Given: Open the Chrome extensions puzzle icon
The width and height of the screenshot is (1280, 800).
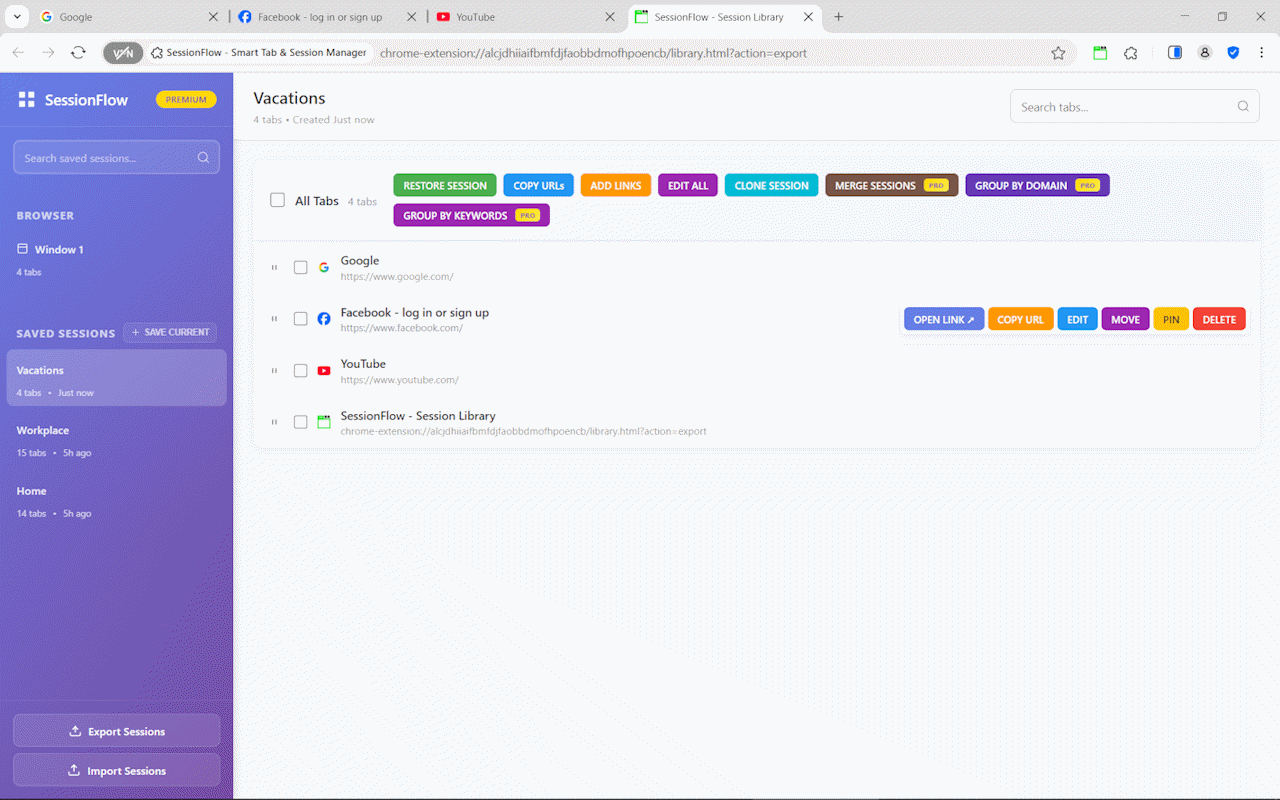Looking at the screenshot, I should click(1131, 53).
